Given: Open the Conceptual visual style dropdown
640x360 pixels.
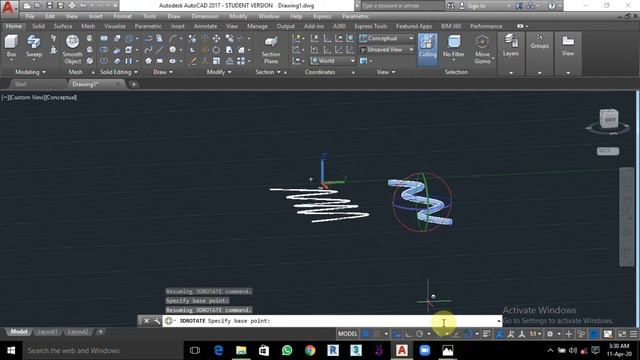Looking at the screenshot, I should coord(386,38).
